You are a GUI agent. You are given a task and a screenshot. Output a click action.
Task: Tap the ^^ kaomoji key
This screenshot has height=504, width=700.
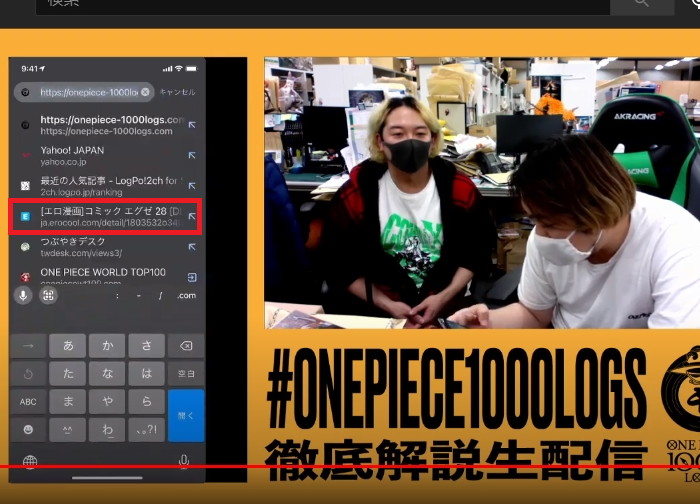coord(68,429)
